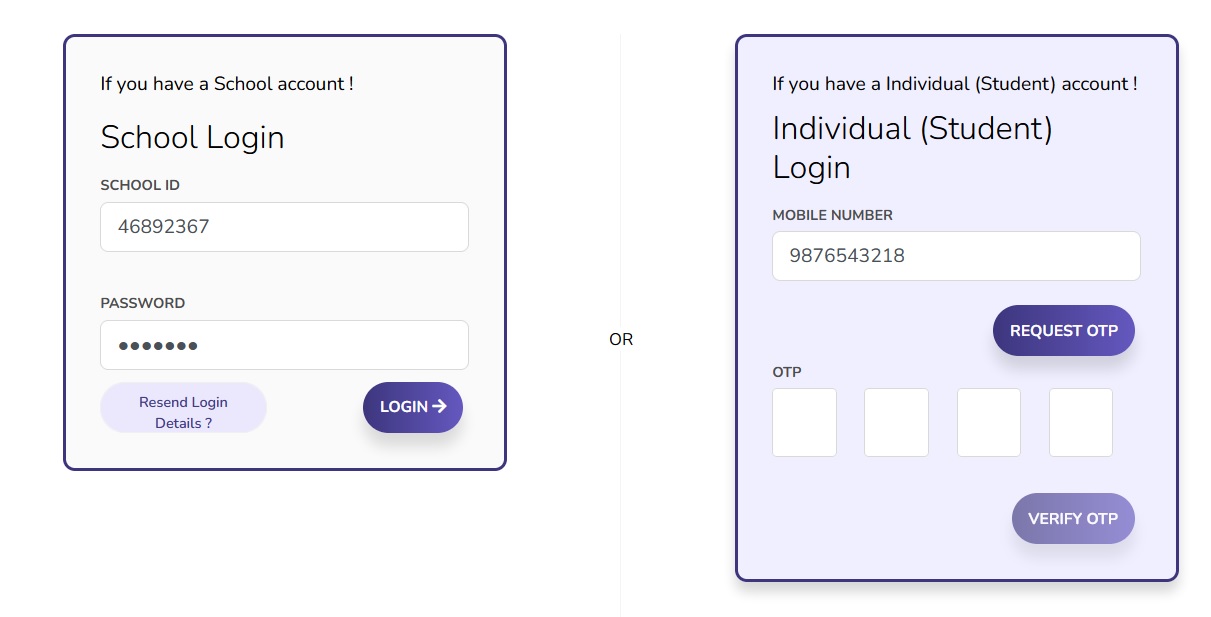The height and width of the screenshot is (617, 1211).
Task: Select the third OTP digit box
Action: pyautogui.click(x=988, y=423)
